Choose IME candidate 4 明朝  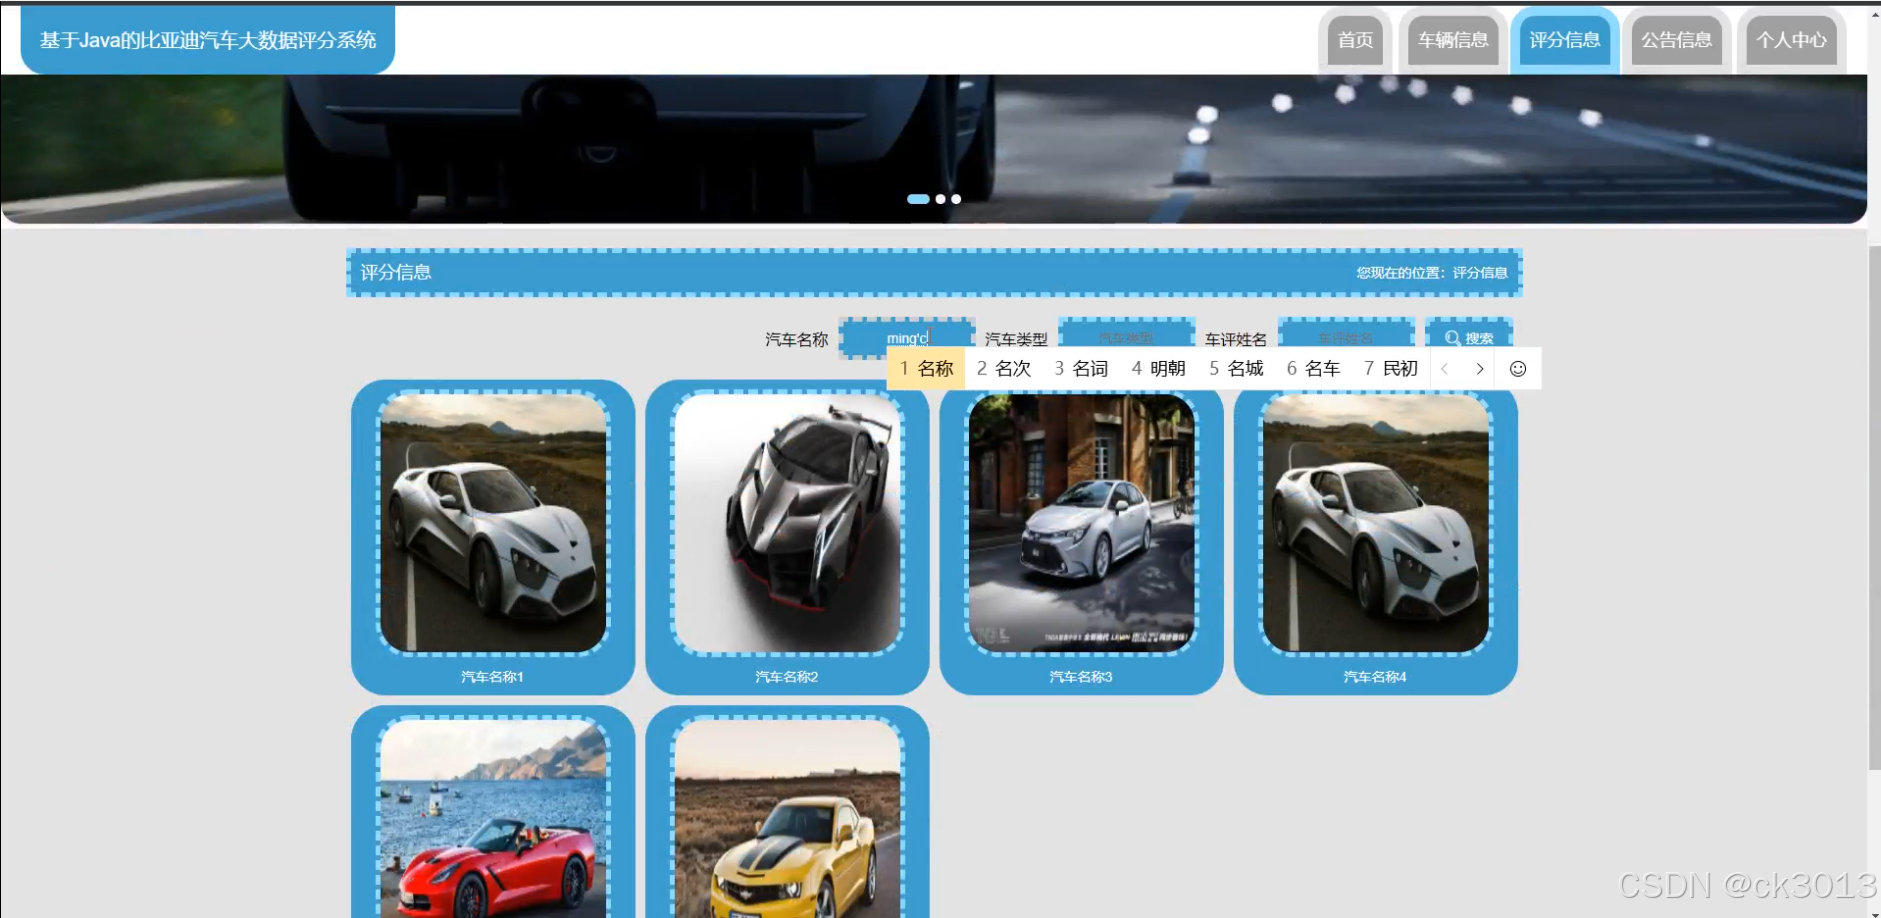1158,368
